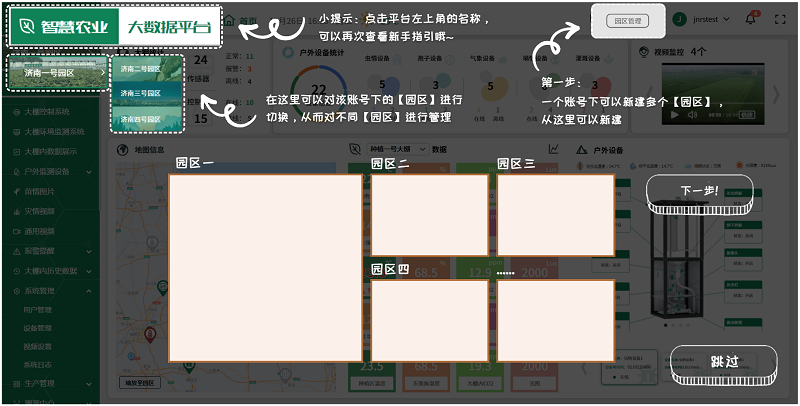This screenshot has height=406, width=800.
Task: Toggle the fullscreen icon
Action: coord(780,19)
